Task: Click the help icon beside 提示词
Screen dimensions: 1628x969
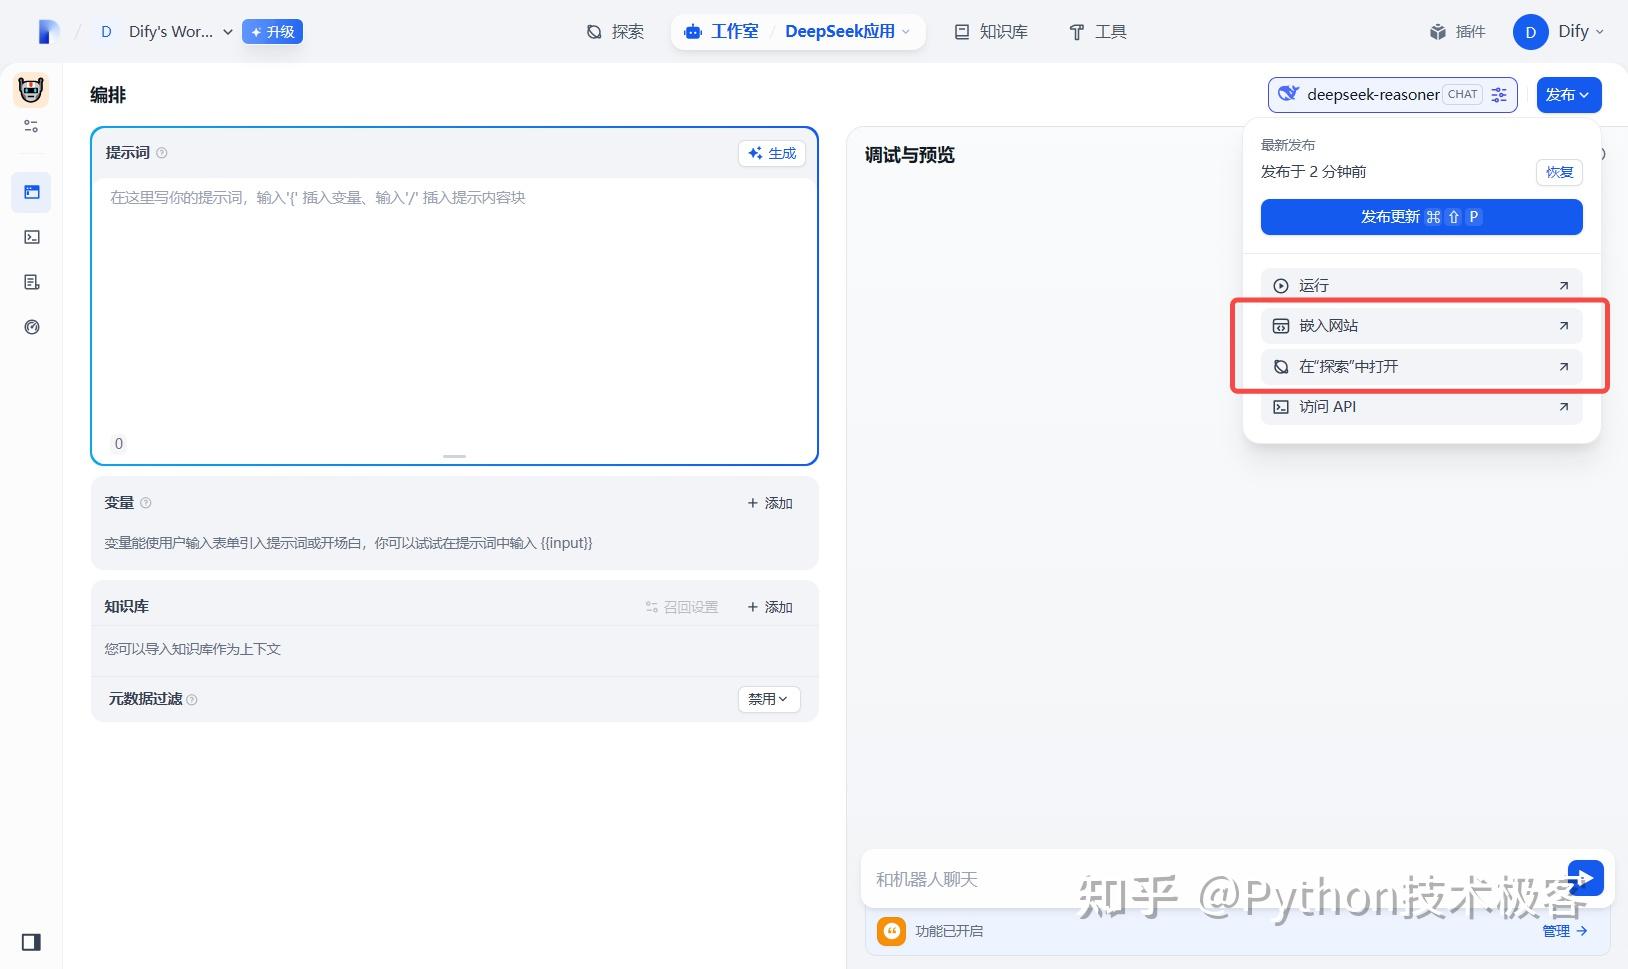Action: coord(162,153)
